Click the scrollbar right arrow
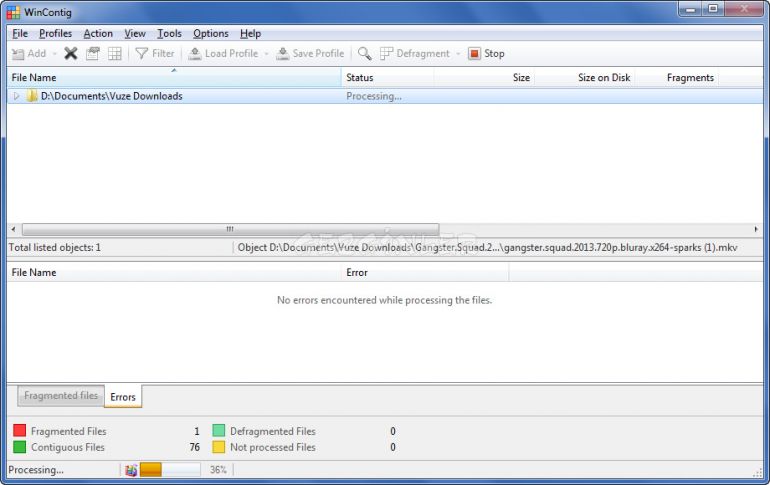 [x=756, y=229]
